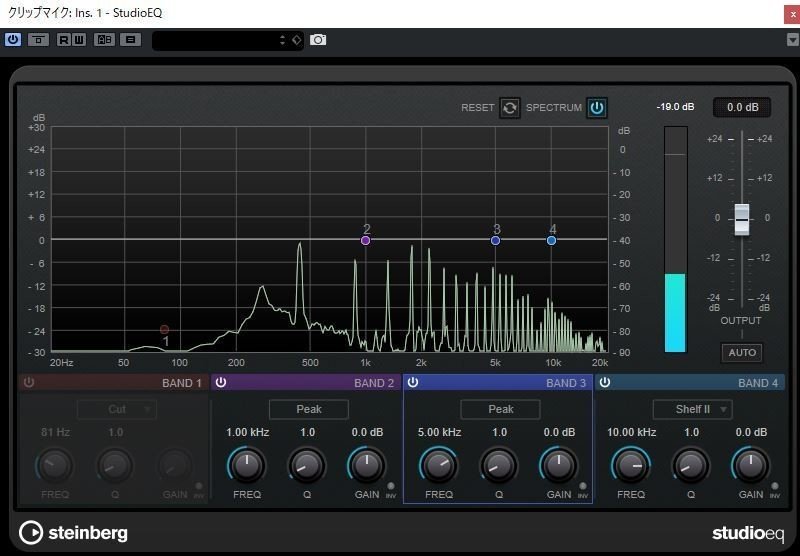Screen dimensions: 800x556
Task: Click Band 1 FREQ knob
Action: coord(55,465)
